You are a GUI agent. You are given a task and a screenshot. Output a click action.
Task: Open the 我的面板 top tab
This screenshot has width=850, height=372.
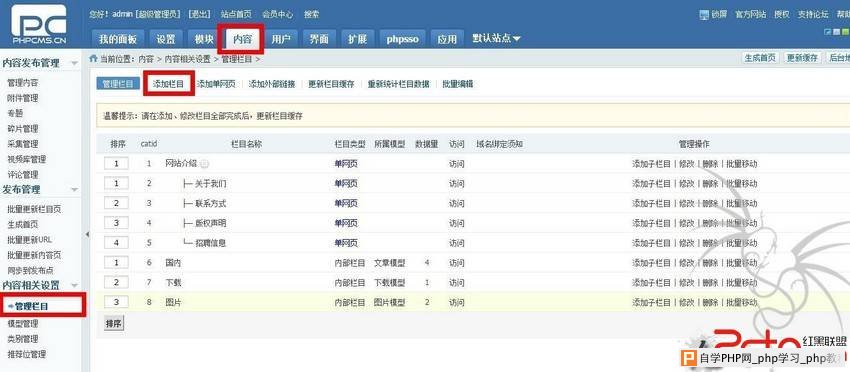[x=118, y=39]
